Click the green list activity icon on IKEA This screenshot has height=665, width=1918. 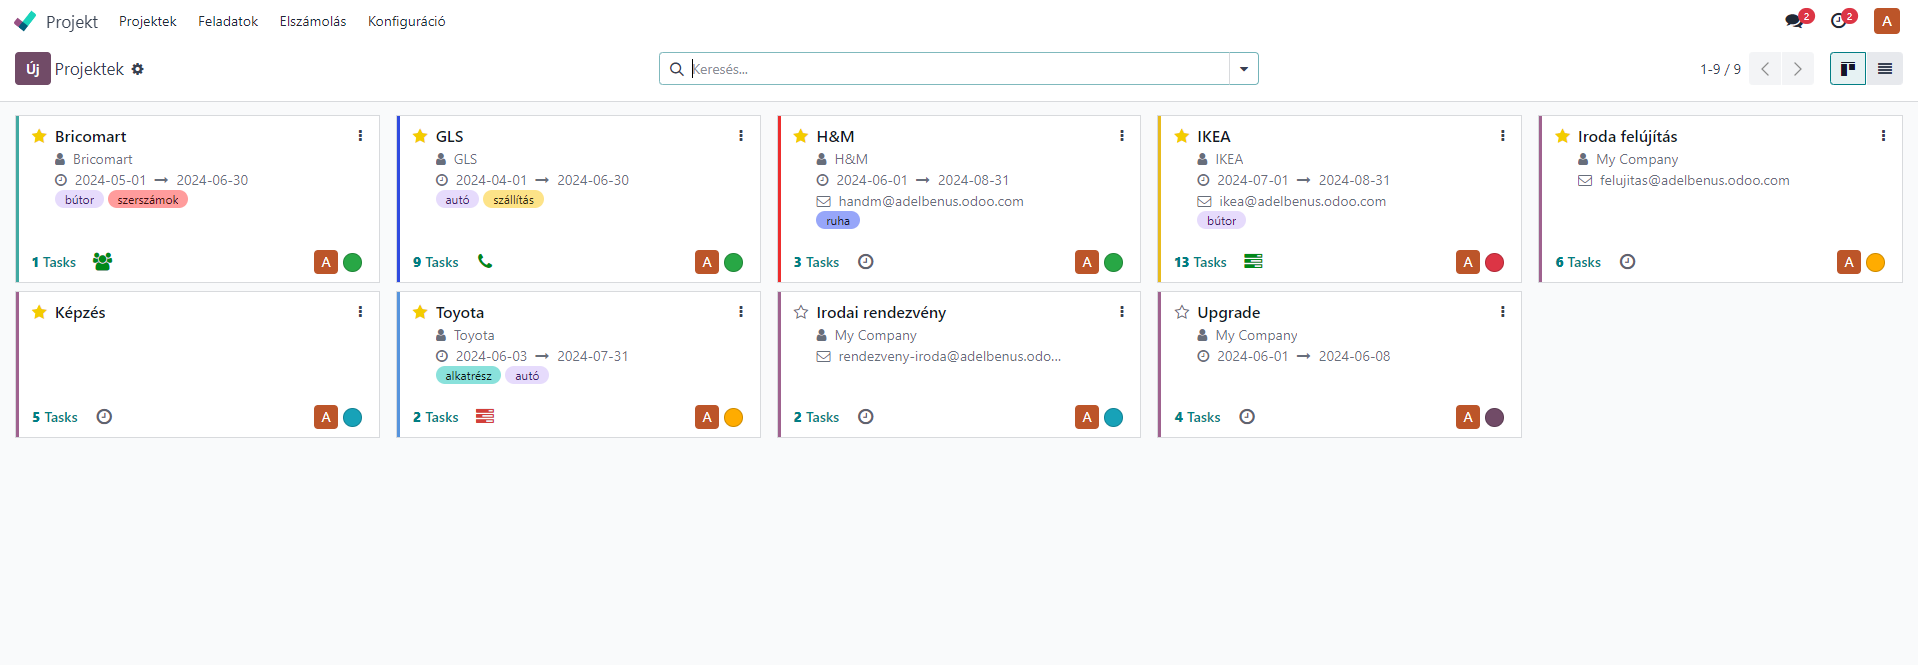(1253, 261)
